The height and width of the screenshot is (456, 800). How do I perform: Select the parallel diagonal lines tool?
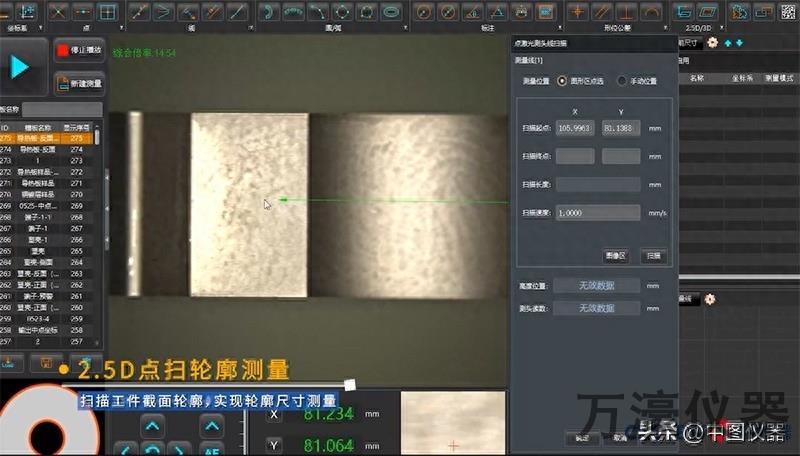pos(212,12)
